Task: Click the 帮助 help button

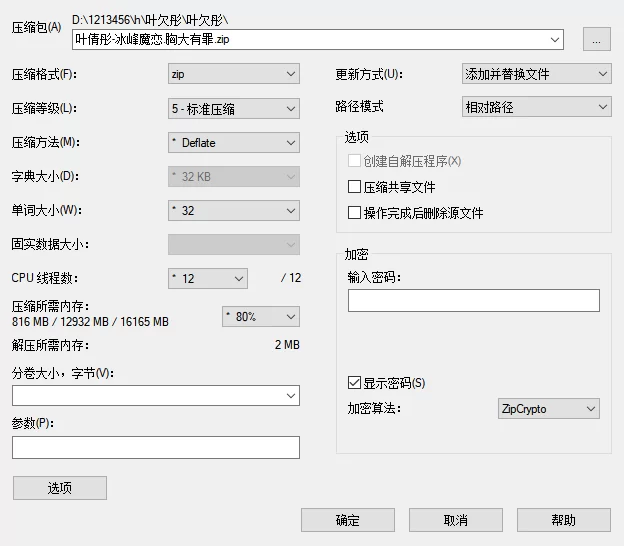Action: [564, 520]
